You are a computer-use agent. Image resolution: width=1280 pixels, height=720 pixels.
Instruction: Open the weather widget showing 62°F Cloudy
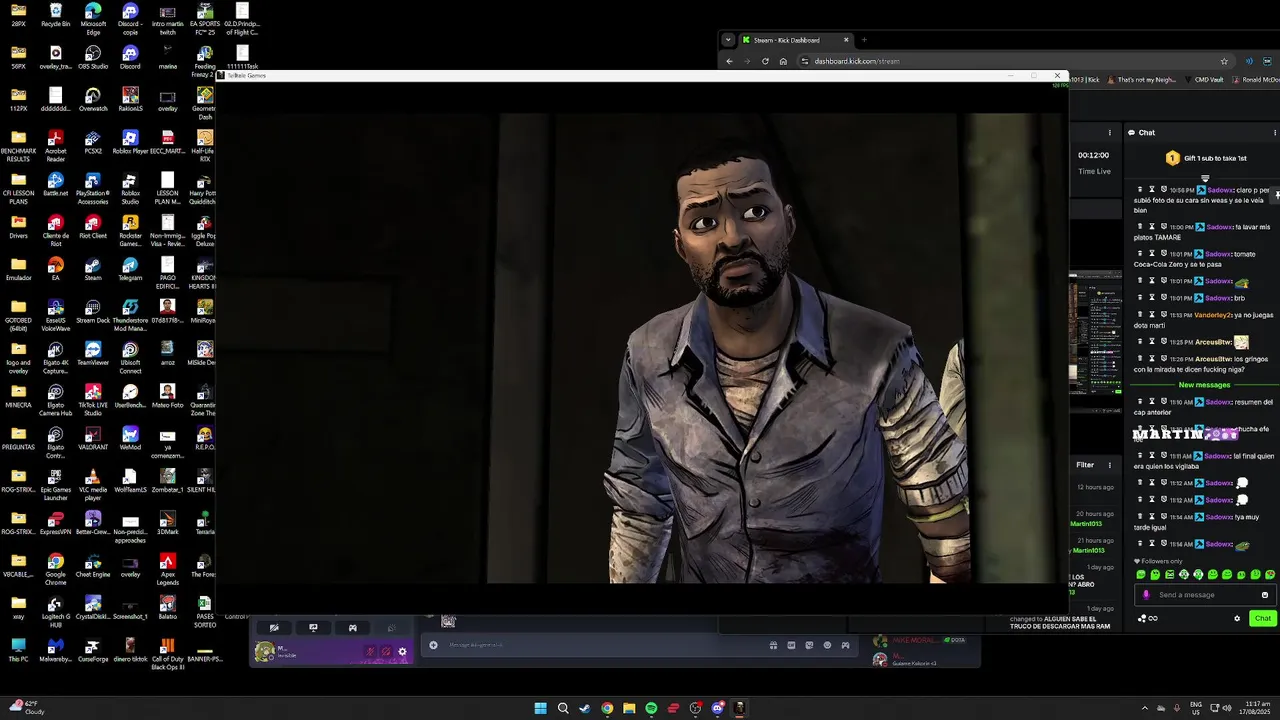pyautogui.click(x=26, y=708)
